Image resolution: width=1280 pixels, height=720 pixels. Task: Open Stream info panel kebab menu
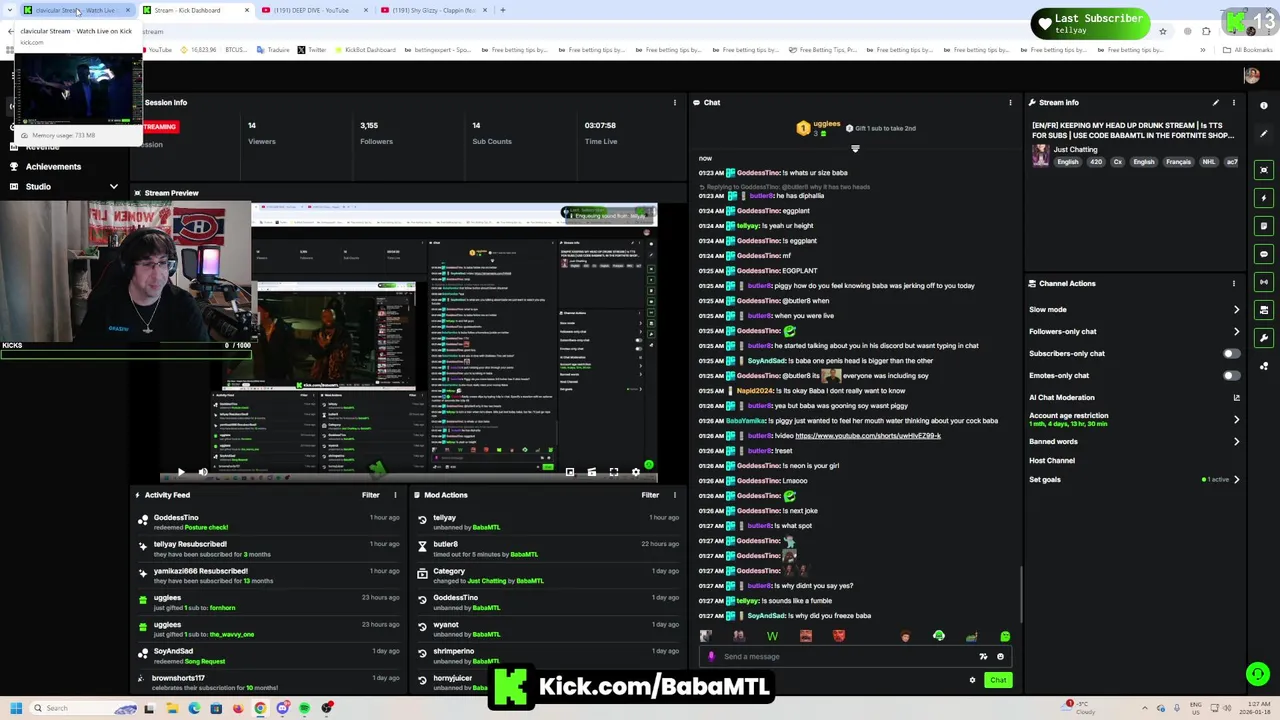coord(1234,102)
